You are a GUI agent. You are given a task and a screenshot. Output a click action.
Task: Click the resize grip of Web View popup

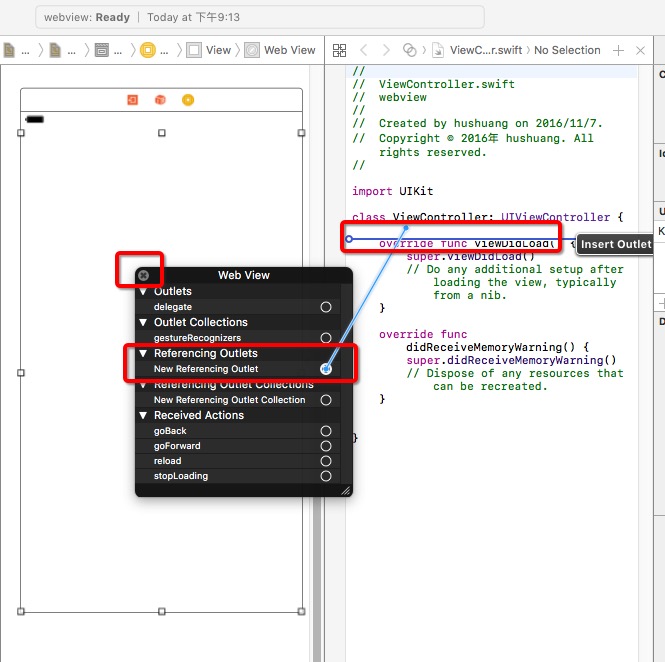(346, 491)
